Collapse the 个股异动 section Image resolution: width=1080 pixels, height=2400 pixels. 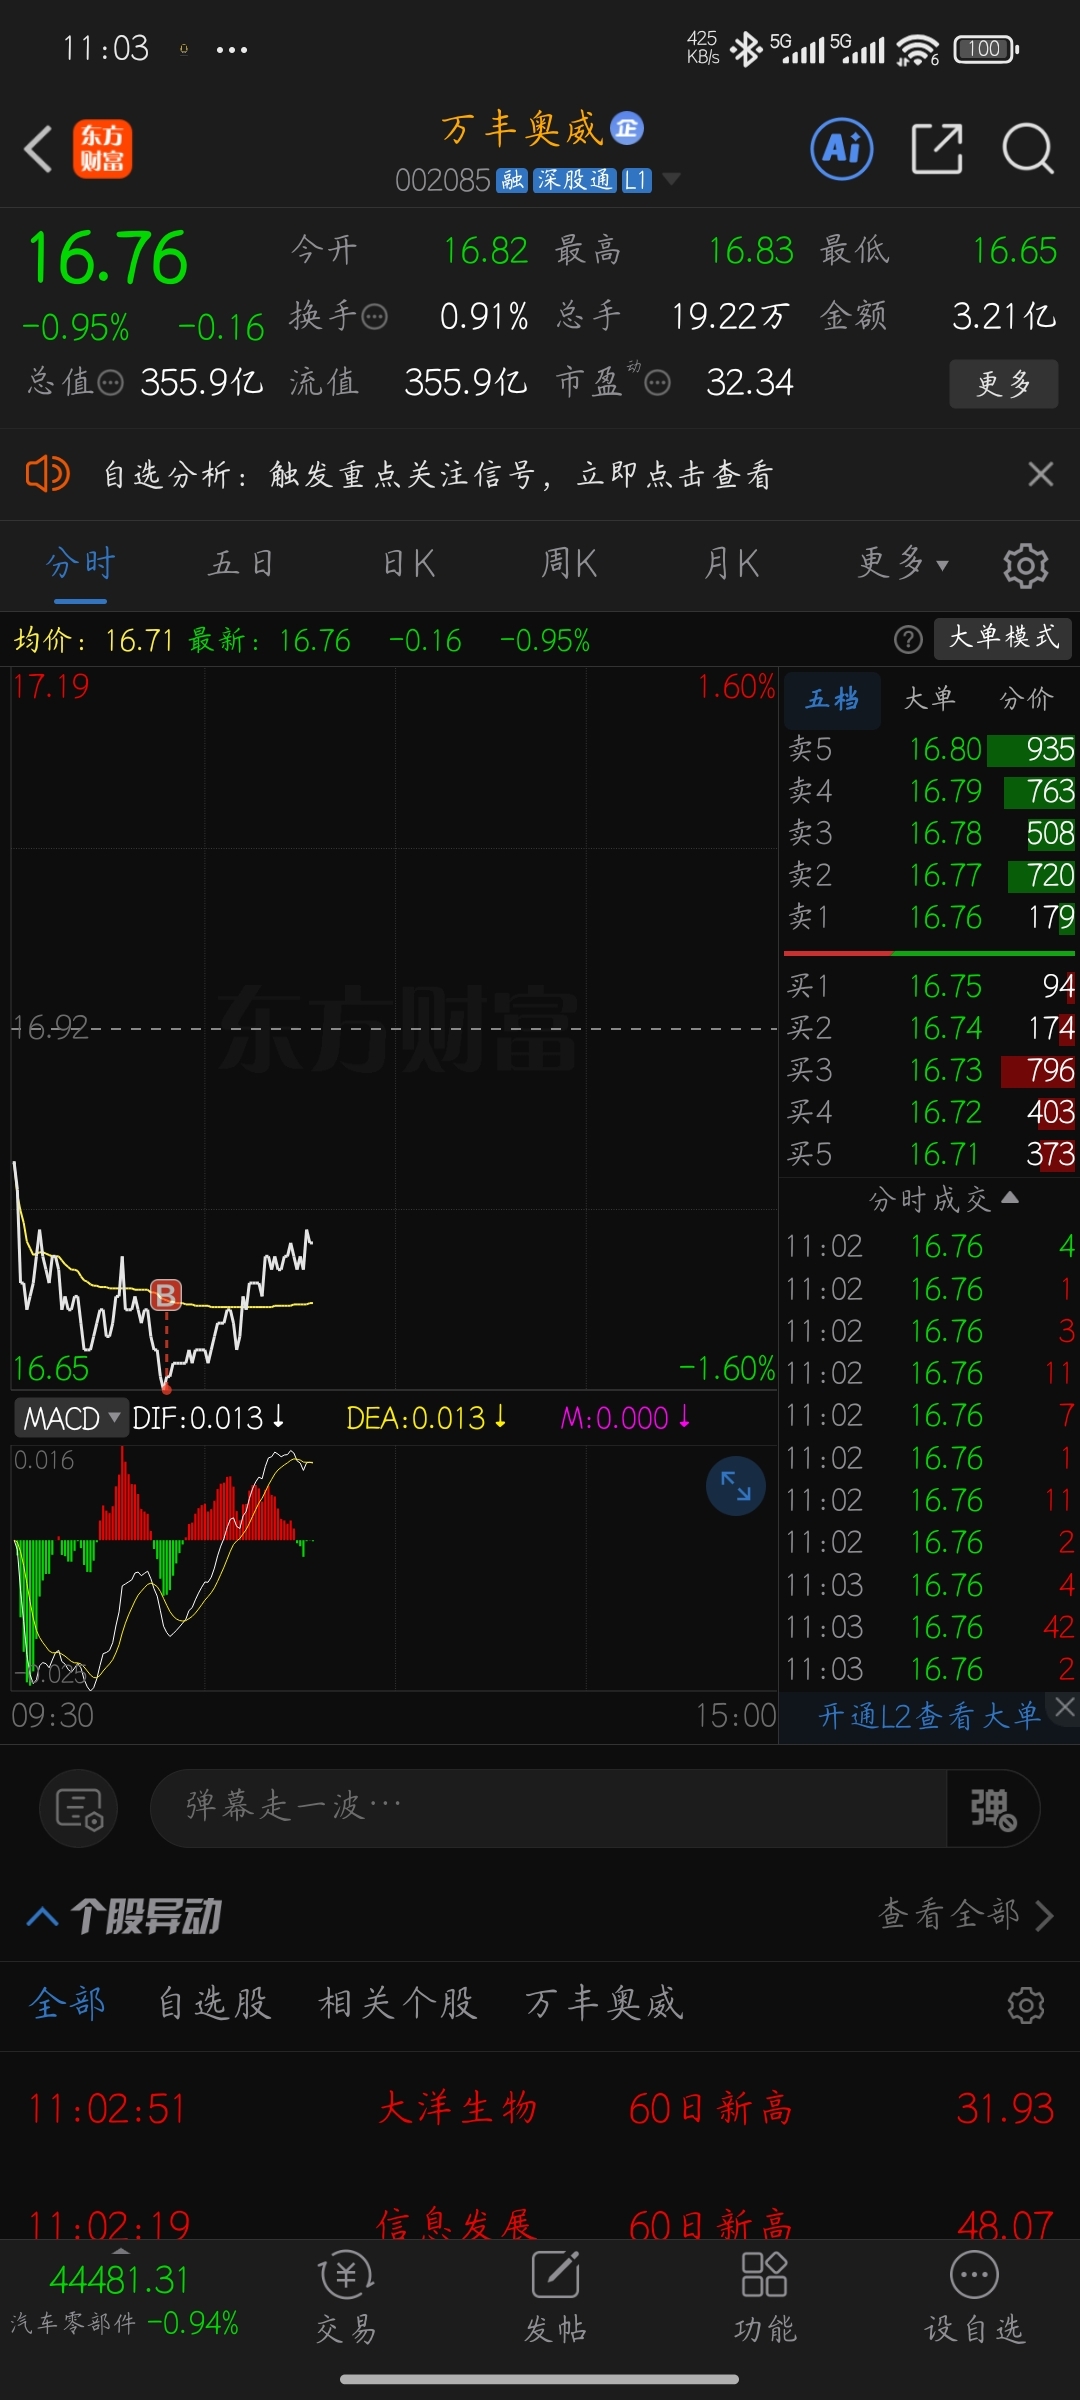pos(42,1916)
